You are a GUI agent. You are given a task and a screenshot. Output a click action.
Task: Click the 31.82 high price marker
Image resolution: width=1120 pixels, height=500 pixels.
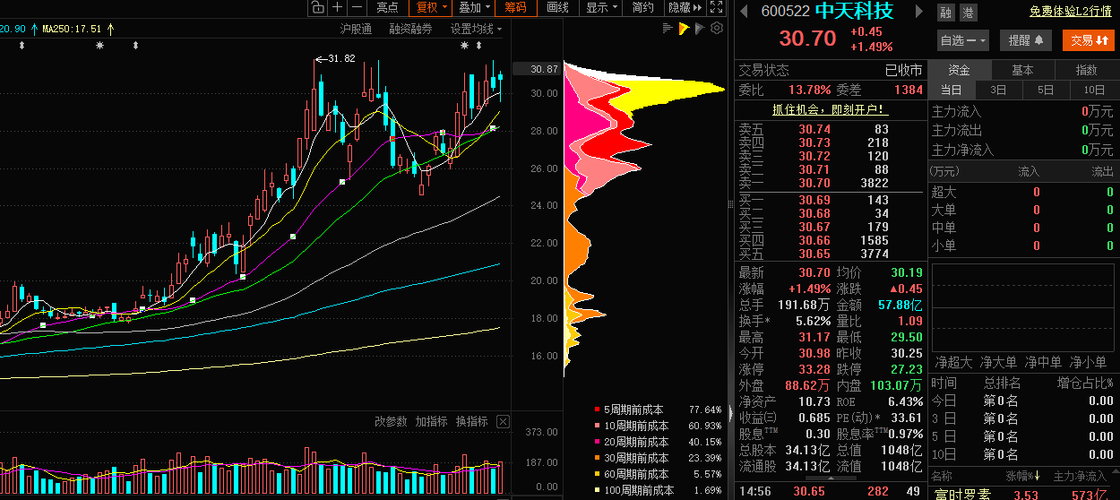click(335, 59)
